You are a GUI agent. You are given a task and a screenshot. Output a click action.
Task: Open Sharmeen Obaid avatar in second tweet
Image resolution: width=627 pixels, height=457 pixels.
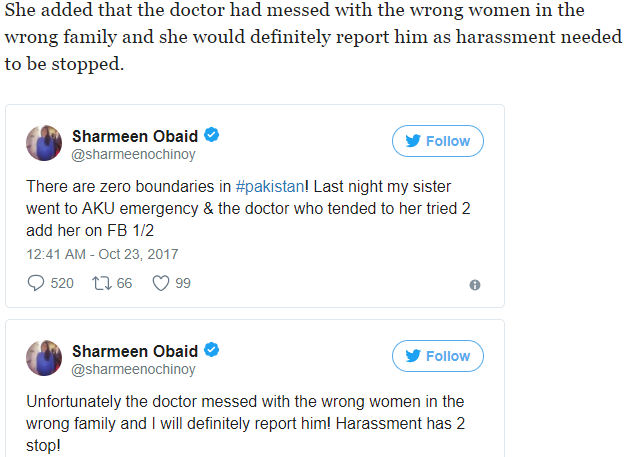point(45,358)
